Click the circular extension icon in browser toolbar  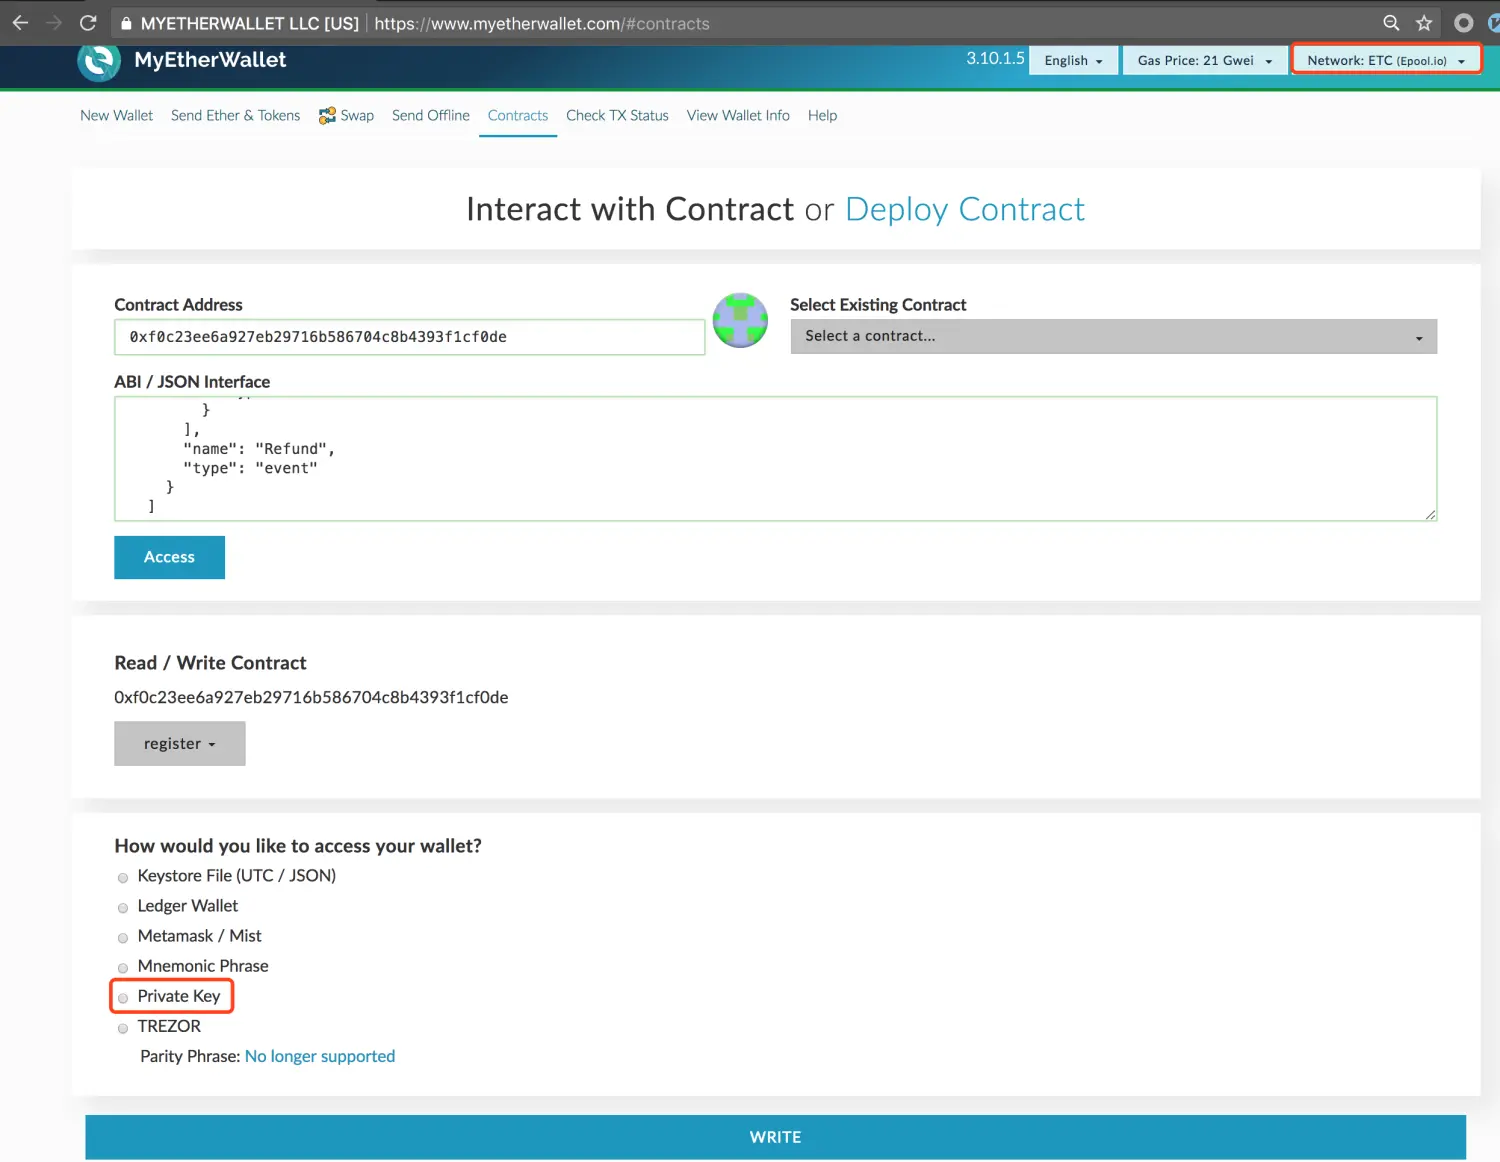pyautogui.click(x=1463, y=22)
